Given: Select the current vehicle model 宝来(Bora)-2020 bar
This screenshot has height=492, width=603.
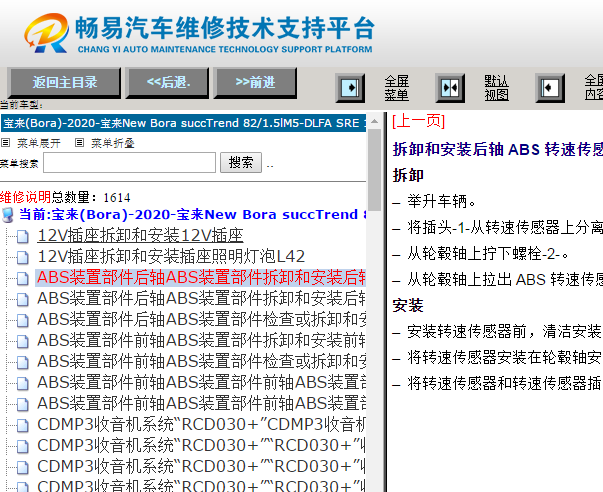Looking at the screenshot, I should (183, 123).
